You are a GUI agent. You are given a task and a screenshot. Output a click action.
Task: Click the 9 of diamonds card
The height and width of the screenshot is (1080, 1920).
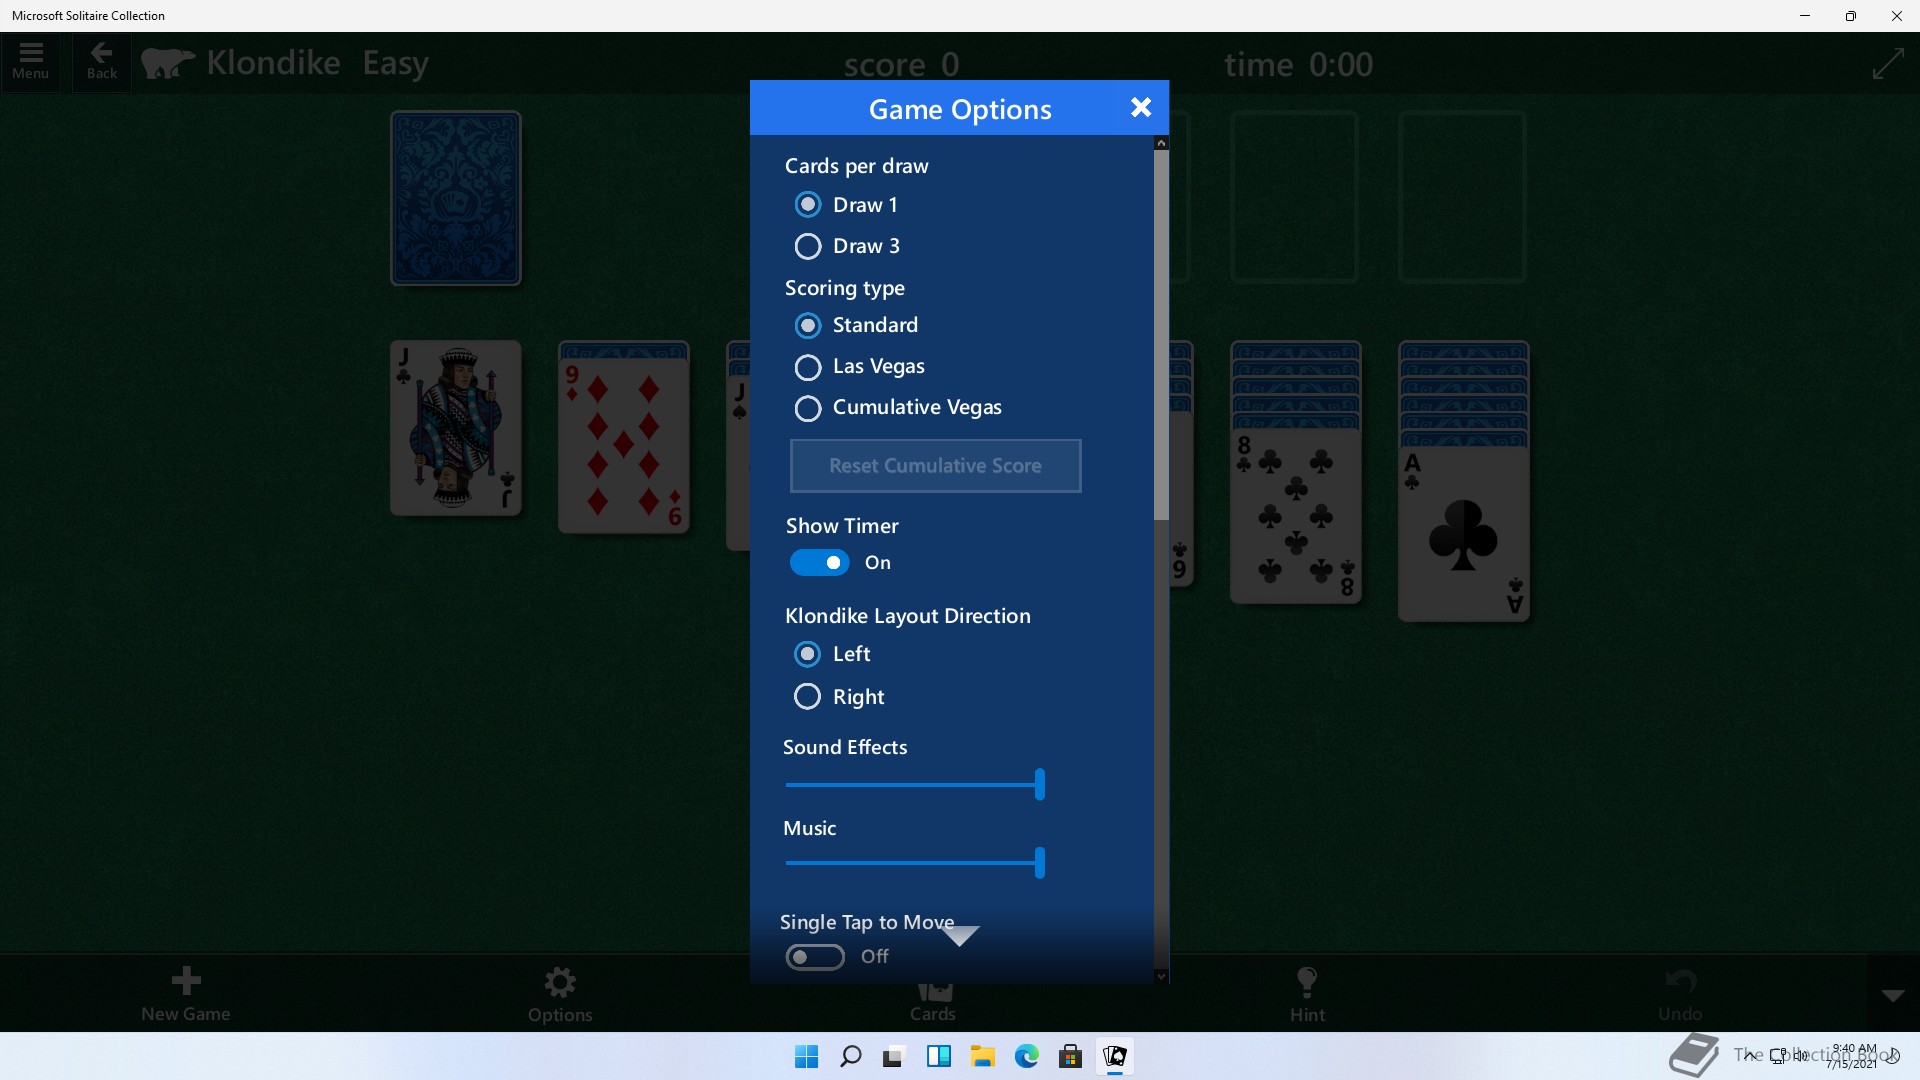(x=623, y=445)
